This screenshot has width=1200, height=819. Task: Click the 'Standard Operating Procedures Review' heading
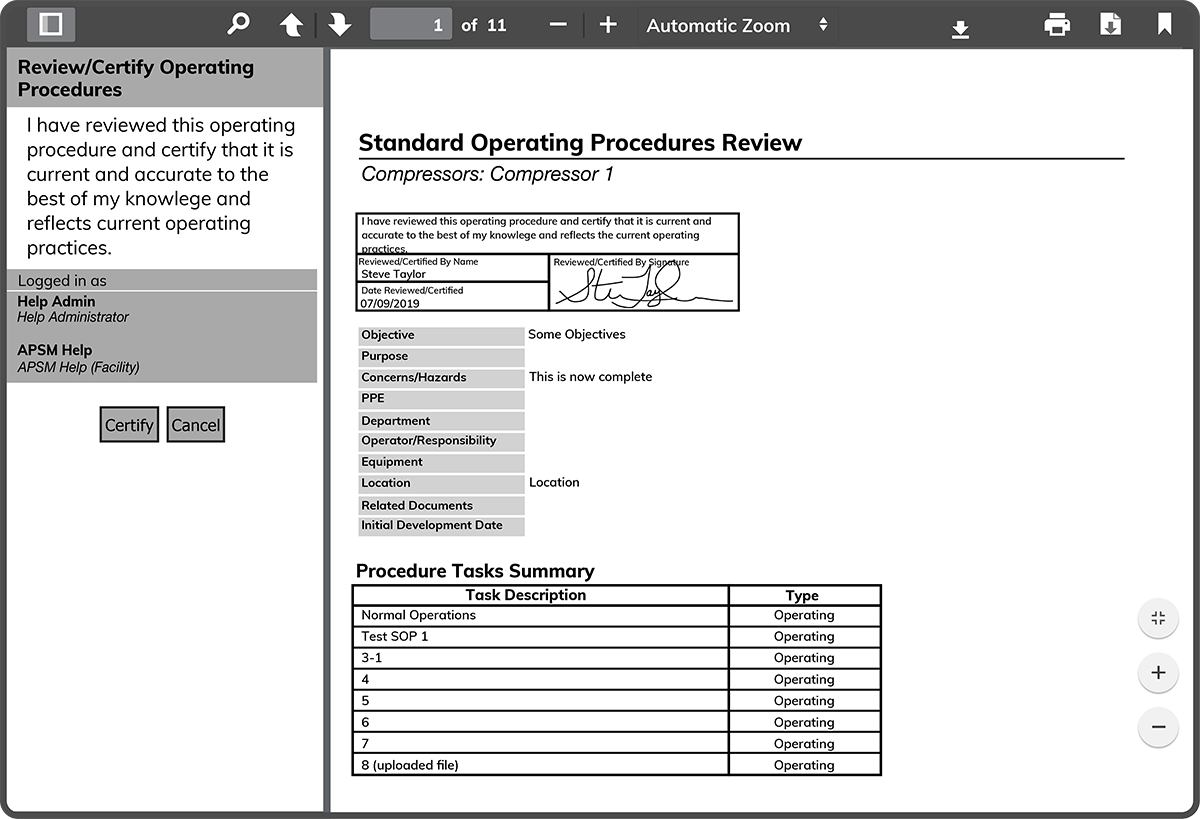point(580,143)
